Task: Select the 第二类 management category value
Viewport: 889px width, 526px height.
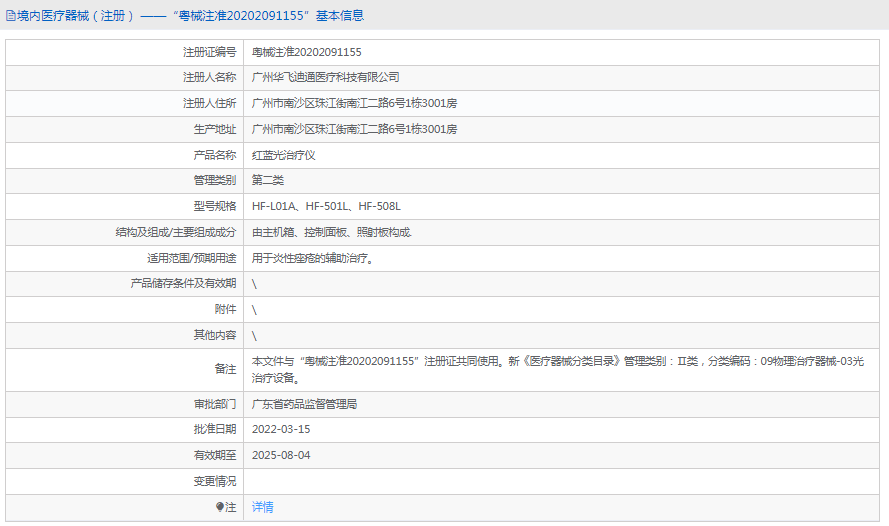Action: coord(268,180)
